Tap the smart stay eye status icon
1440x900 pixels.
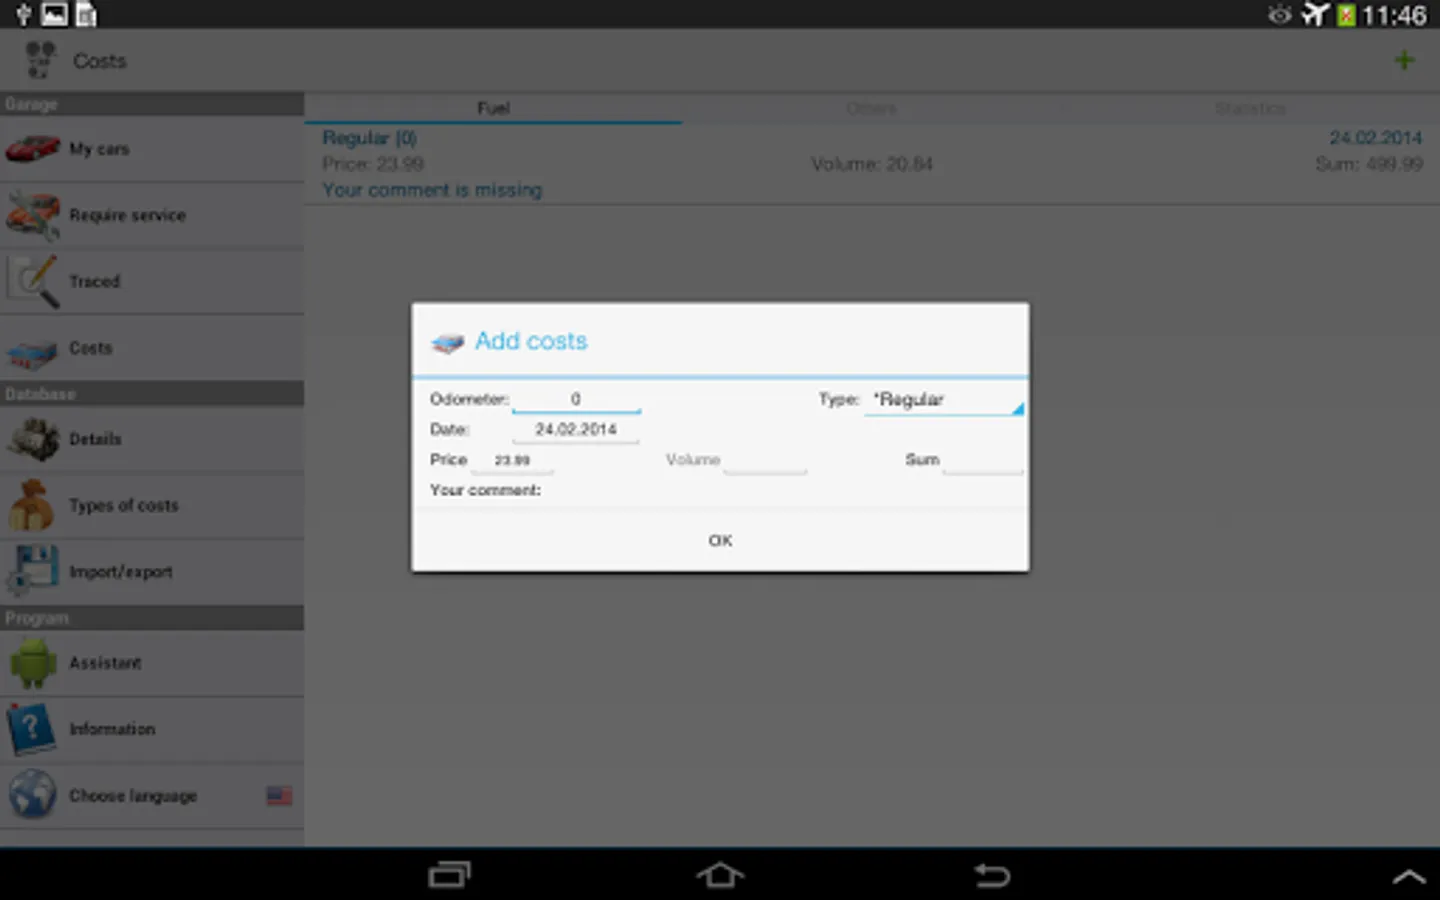tap(1280, 14)
